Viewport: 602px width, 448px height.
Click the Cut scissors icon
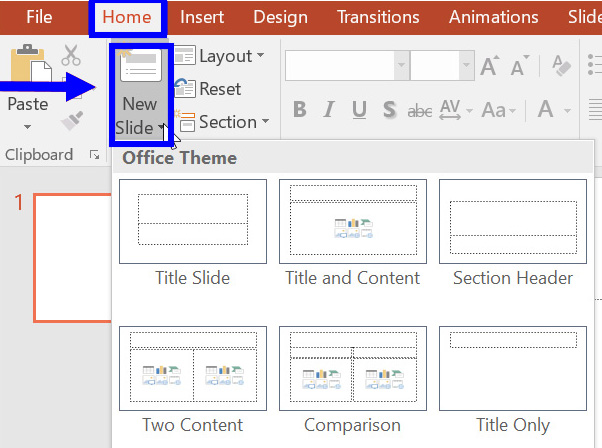(71, 56)
